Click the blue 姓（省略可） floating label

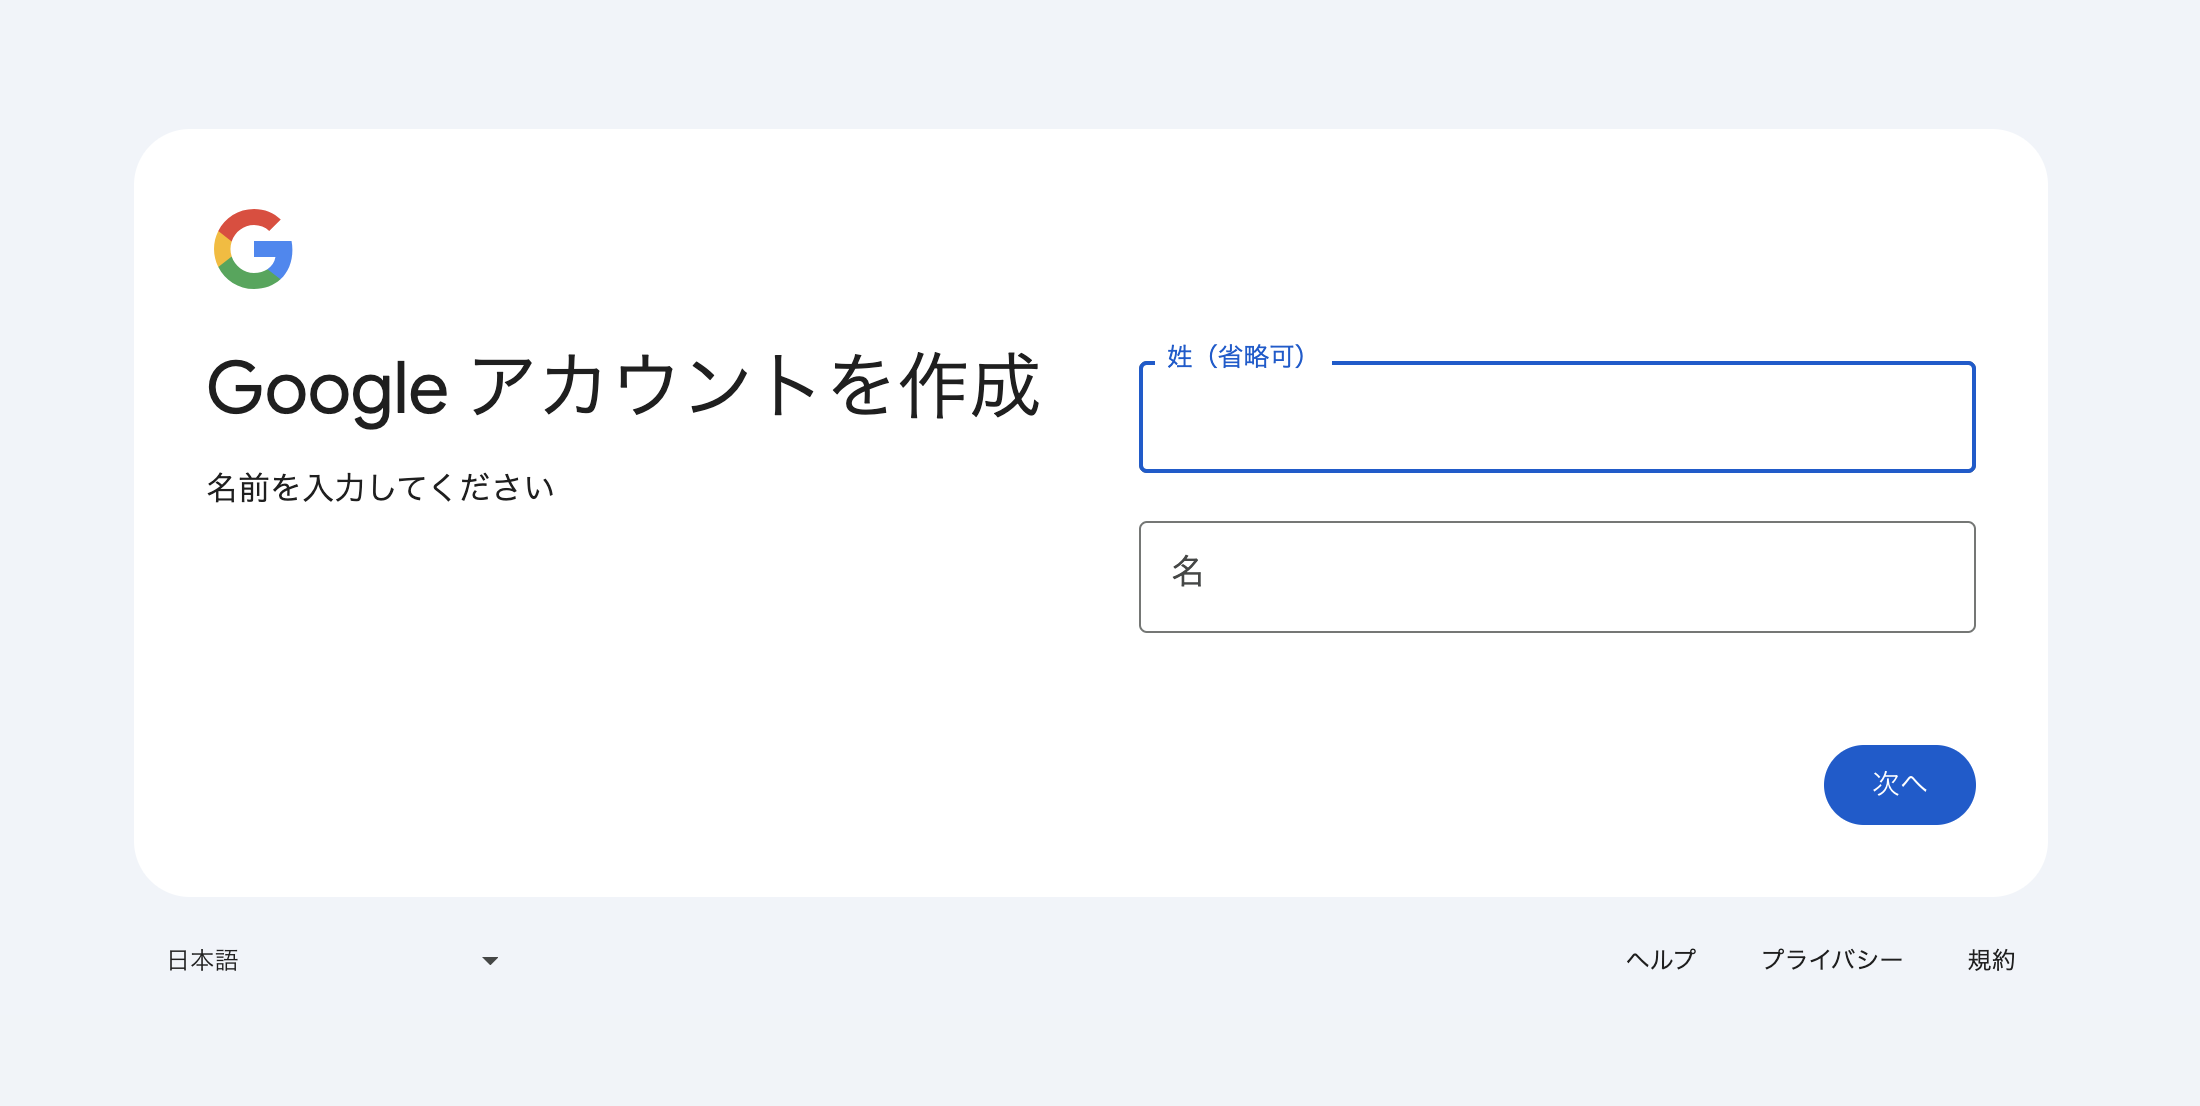point(1237,357)
